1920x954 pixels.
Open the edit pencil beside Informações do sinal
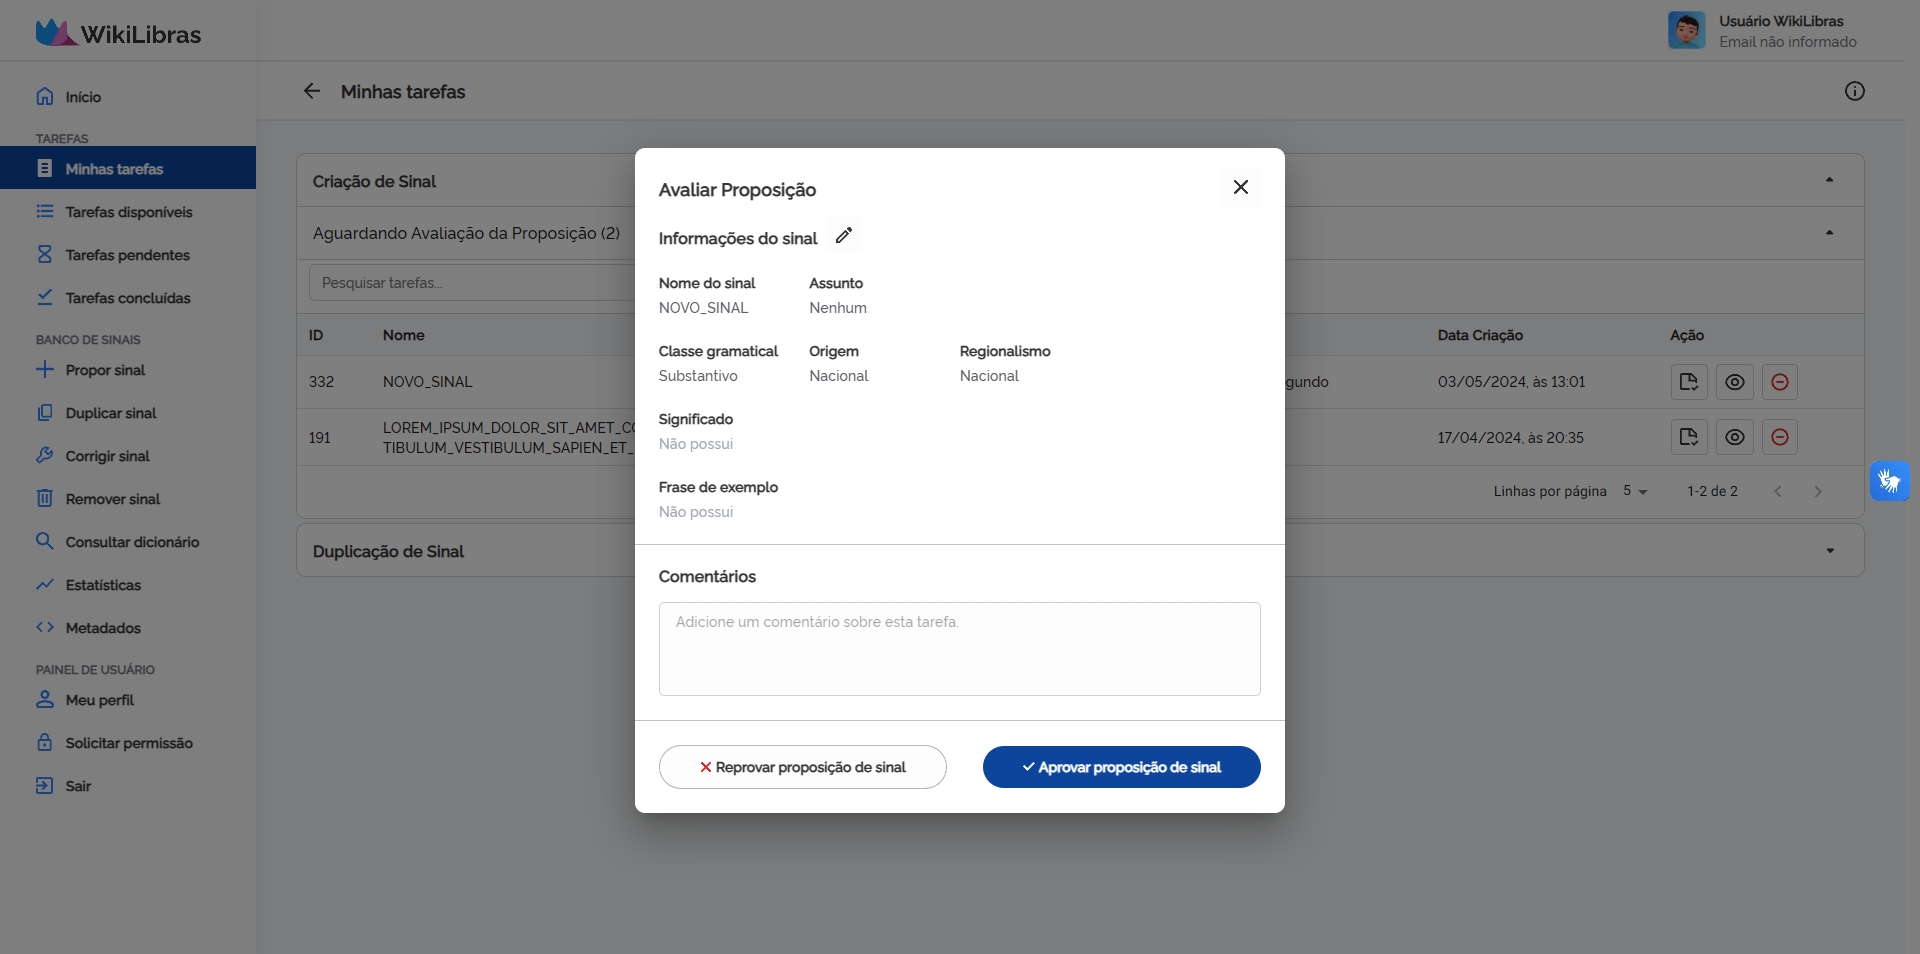(x=844, y=237)
